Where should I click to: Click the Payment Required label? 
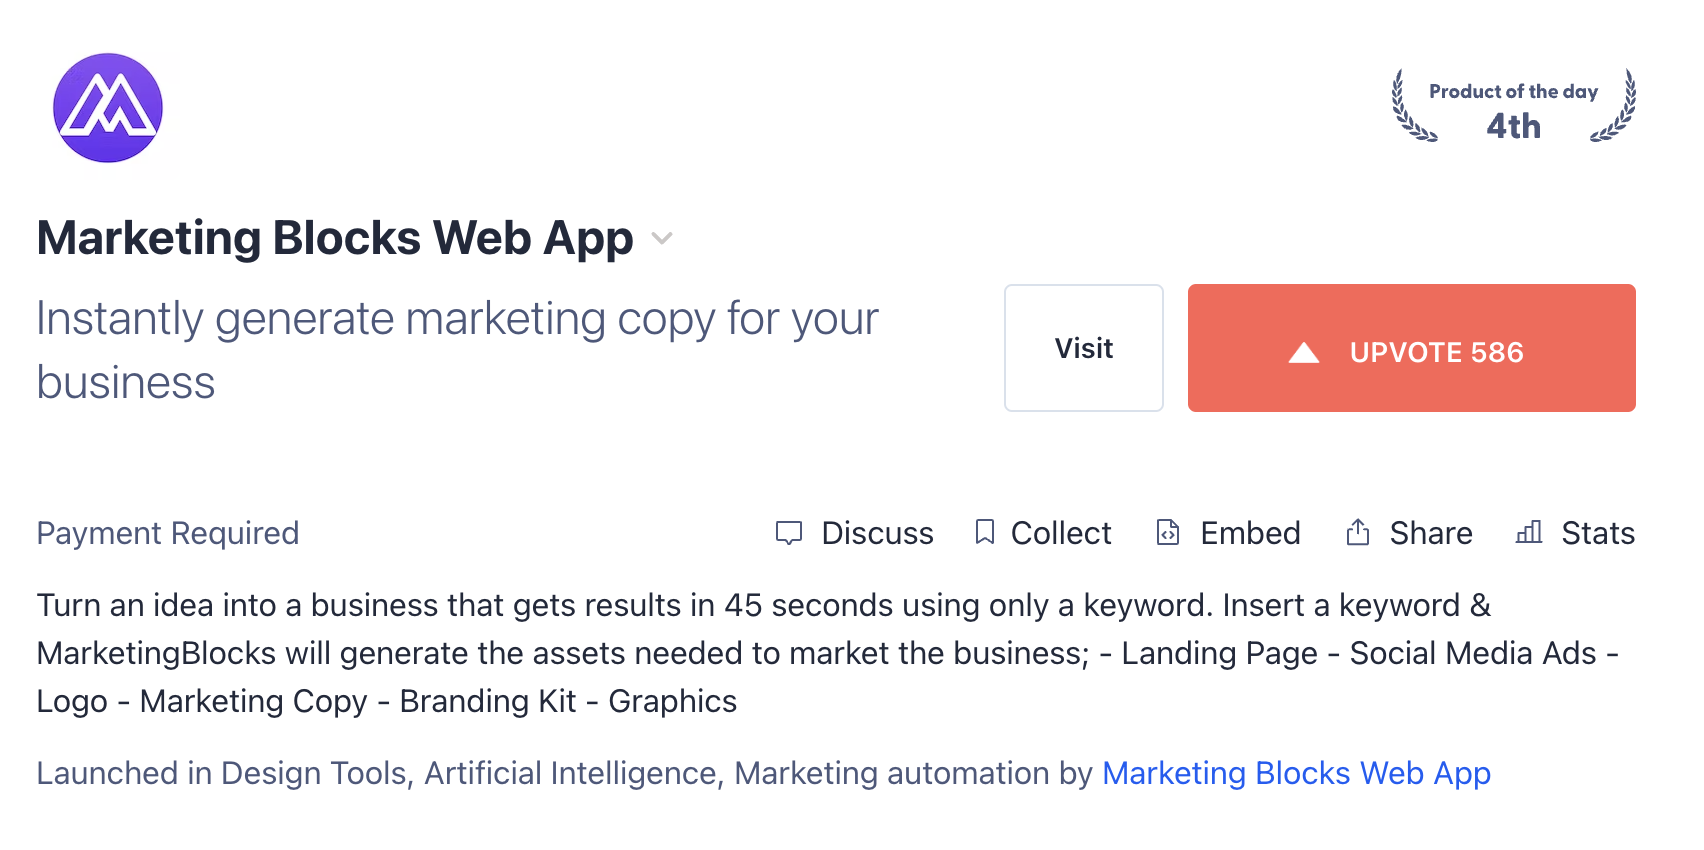point(168,533)
